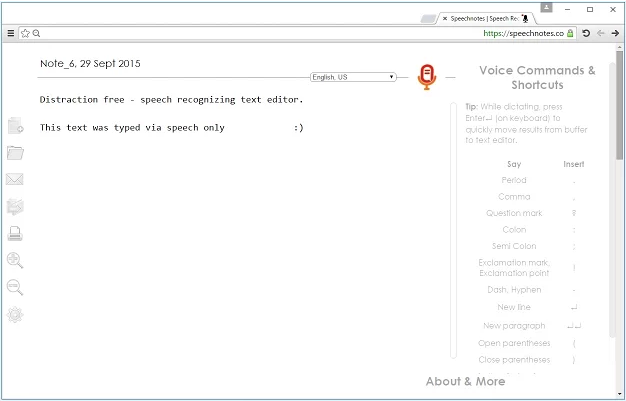626x401 pixels.
Task: Click the envelope email icon
Action: (x=15, y=179)
